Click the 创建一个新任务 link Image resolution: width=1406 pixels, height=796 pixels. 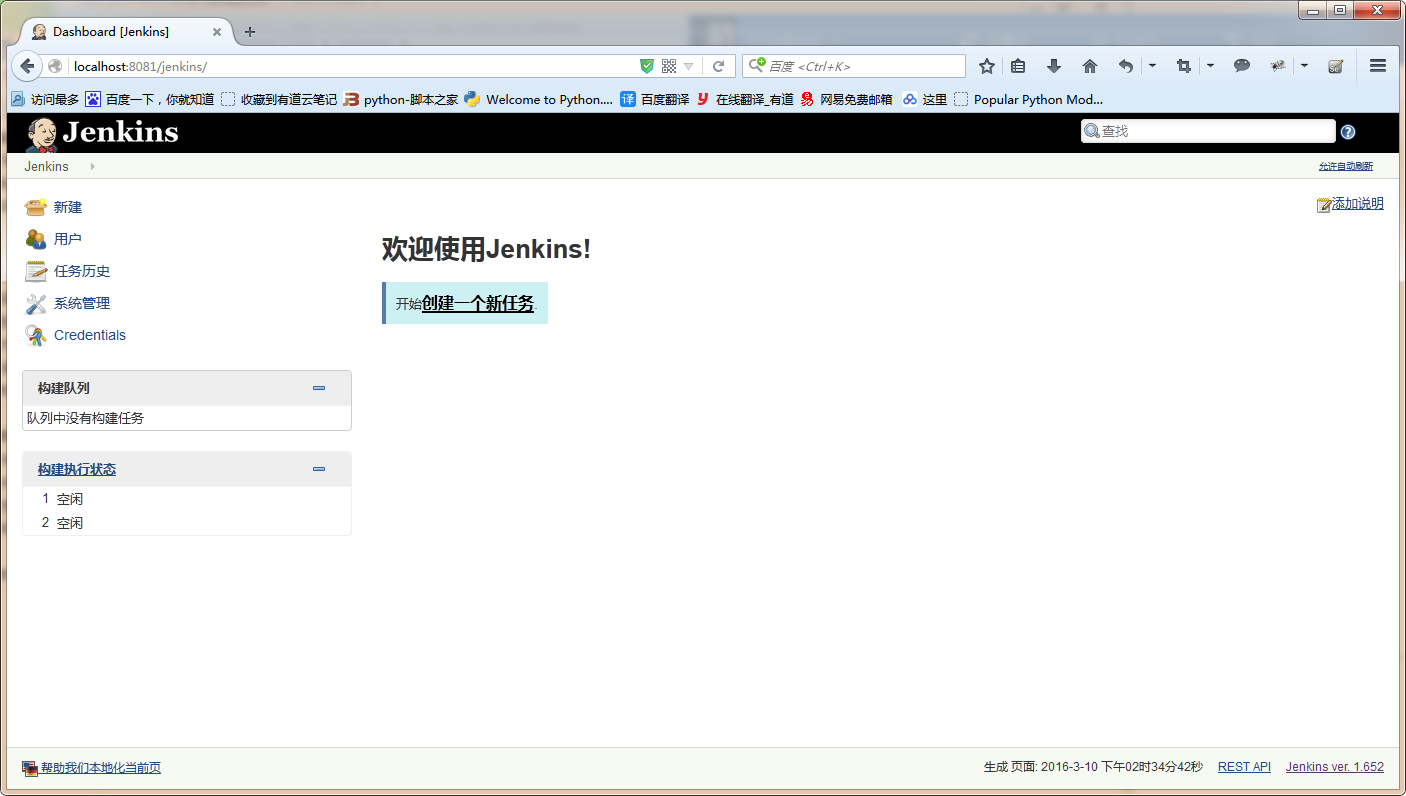pyautogui.click(x=478, y=304)
